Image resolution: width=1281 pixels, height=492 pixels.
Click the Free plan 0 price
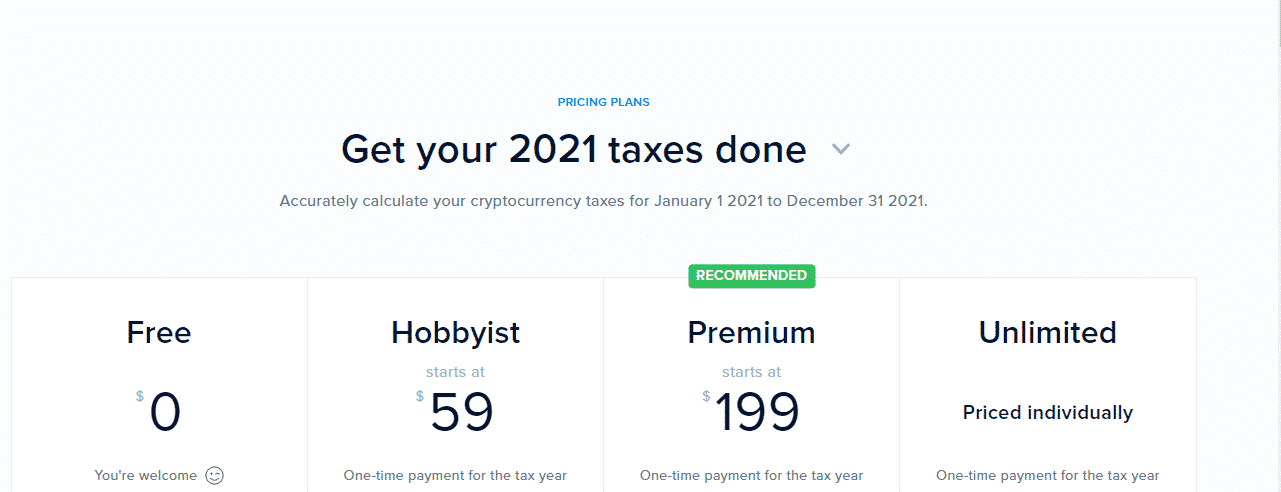pos(165,412)
